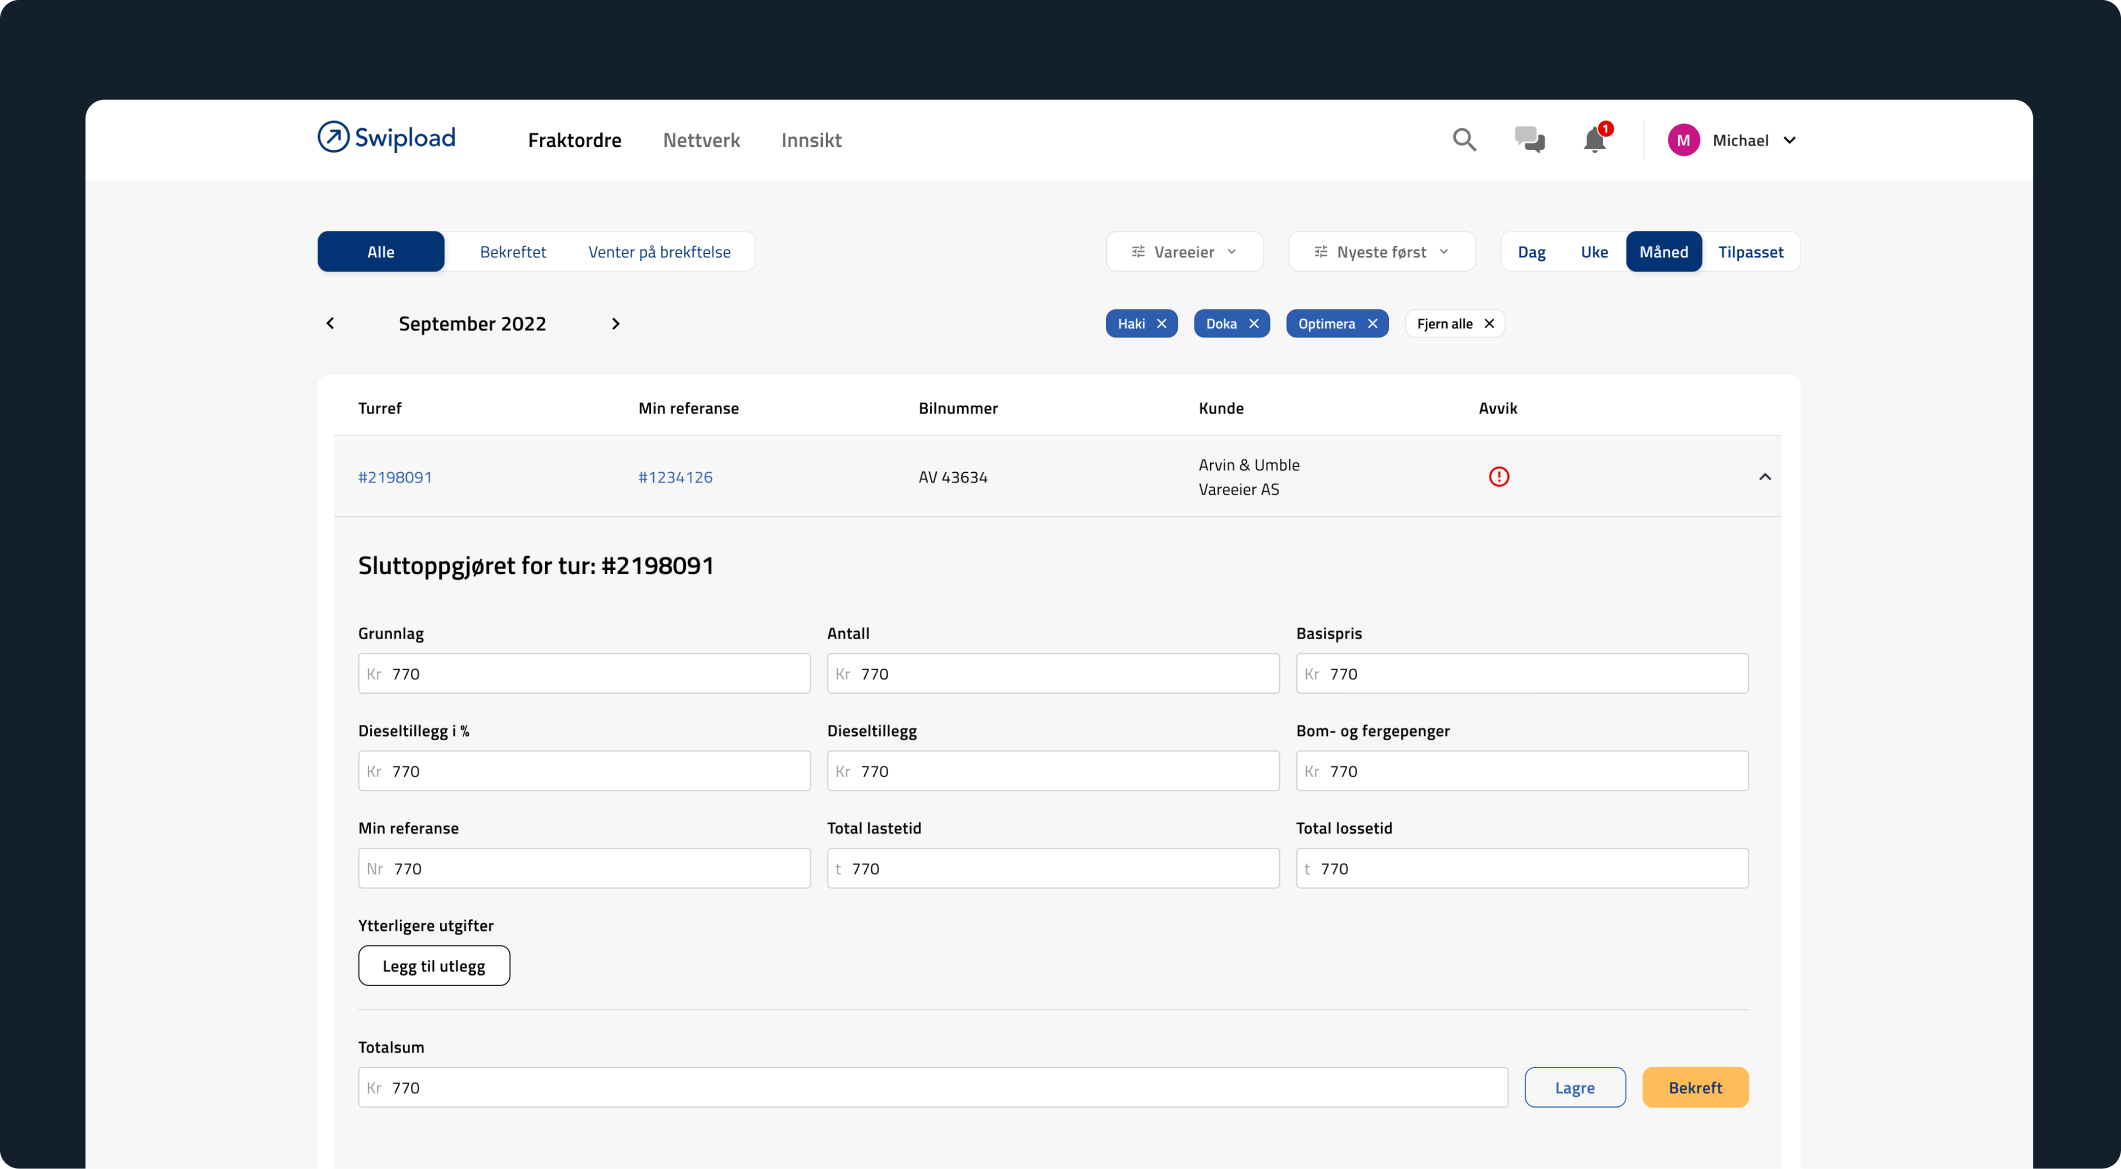This screenshot has height=1169, width=2121.
Task: Go to previous month arrow
Action: pos(330,323)
